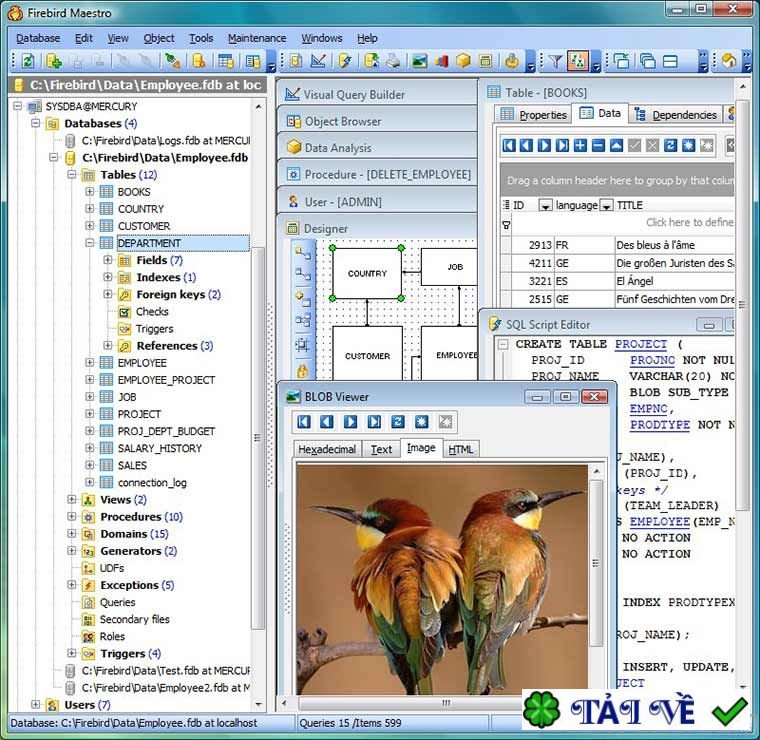Go to next BLOB in BLOB Viewer
This screenshot has height=740, width=760.
pyautogui.click(x=351, y=422)
